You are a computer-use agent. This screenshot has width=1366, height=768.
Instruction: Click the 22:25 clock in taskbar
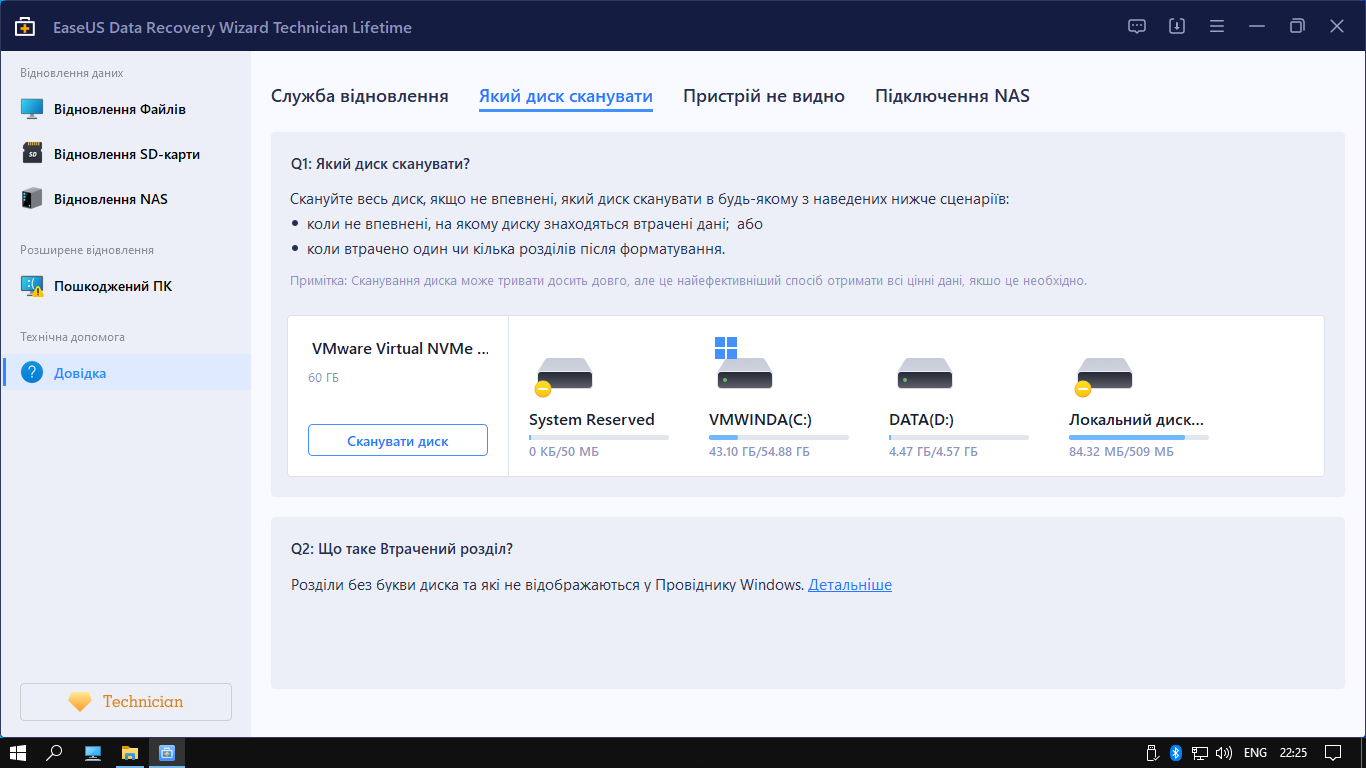point(1293,753)
